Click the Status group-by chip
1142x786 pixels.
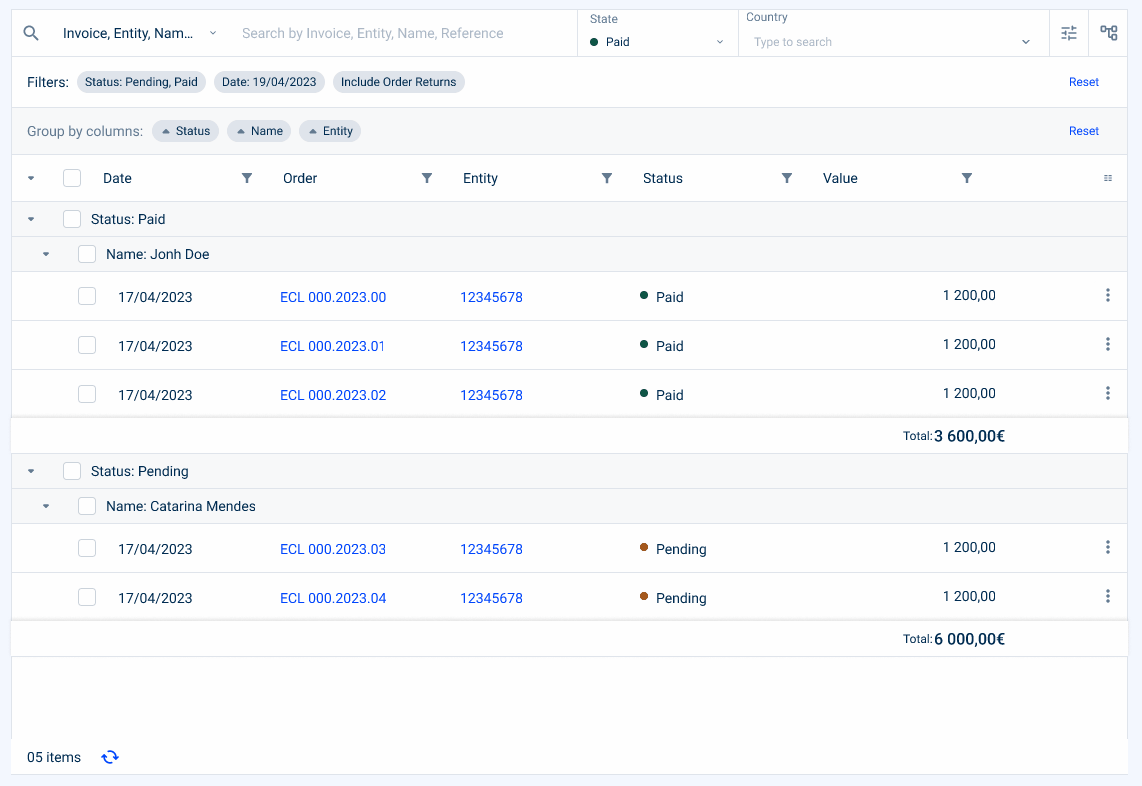(186, 131)
